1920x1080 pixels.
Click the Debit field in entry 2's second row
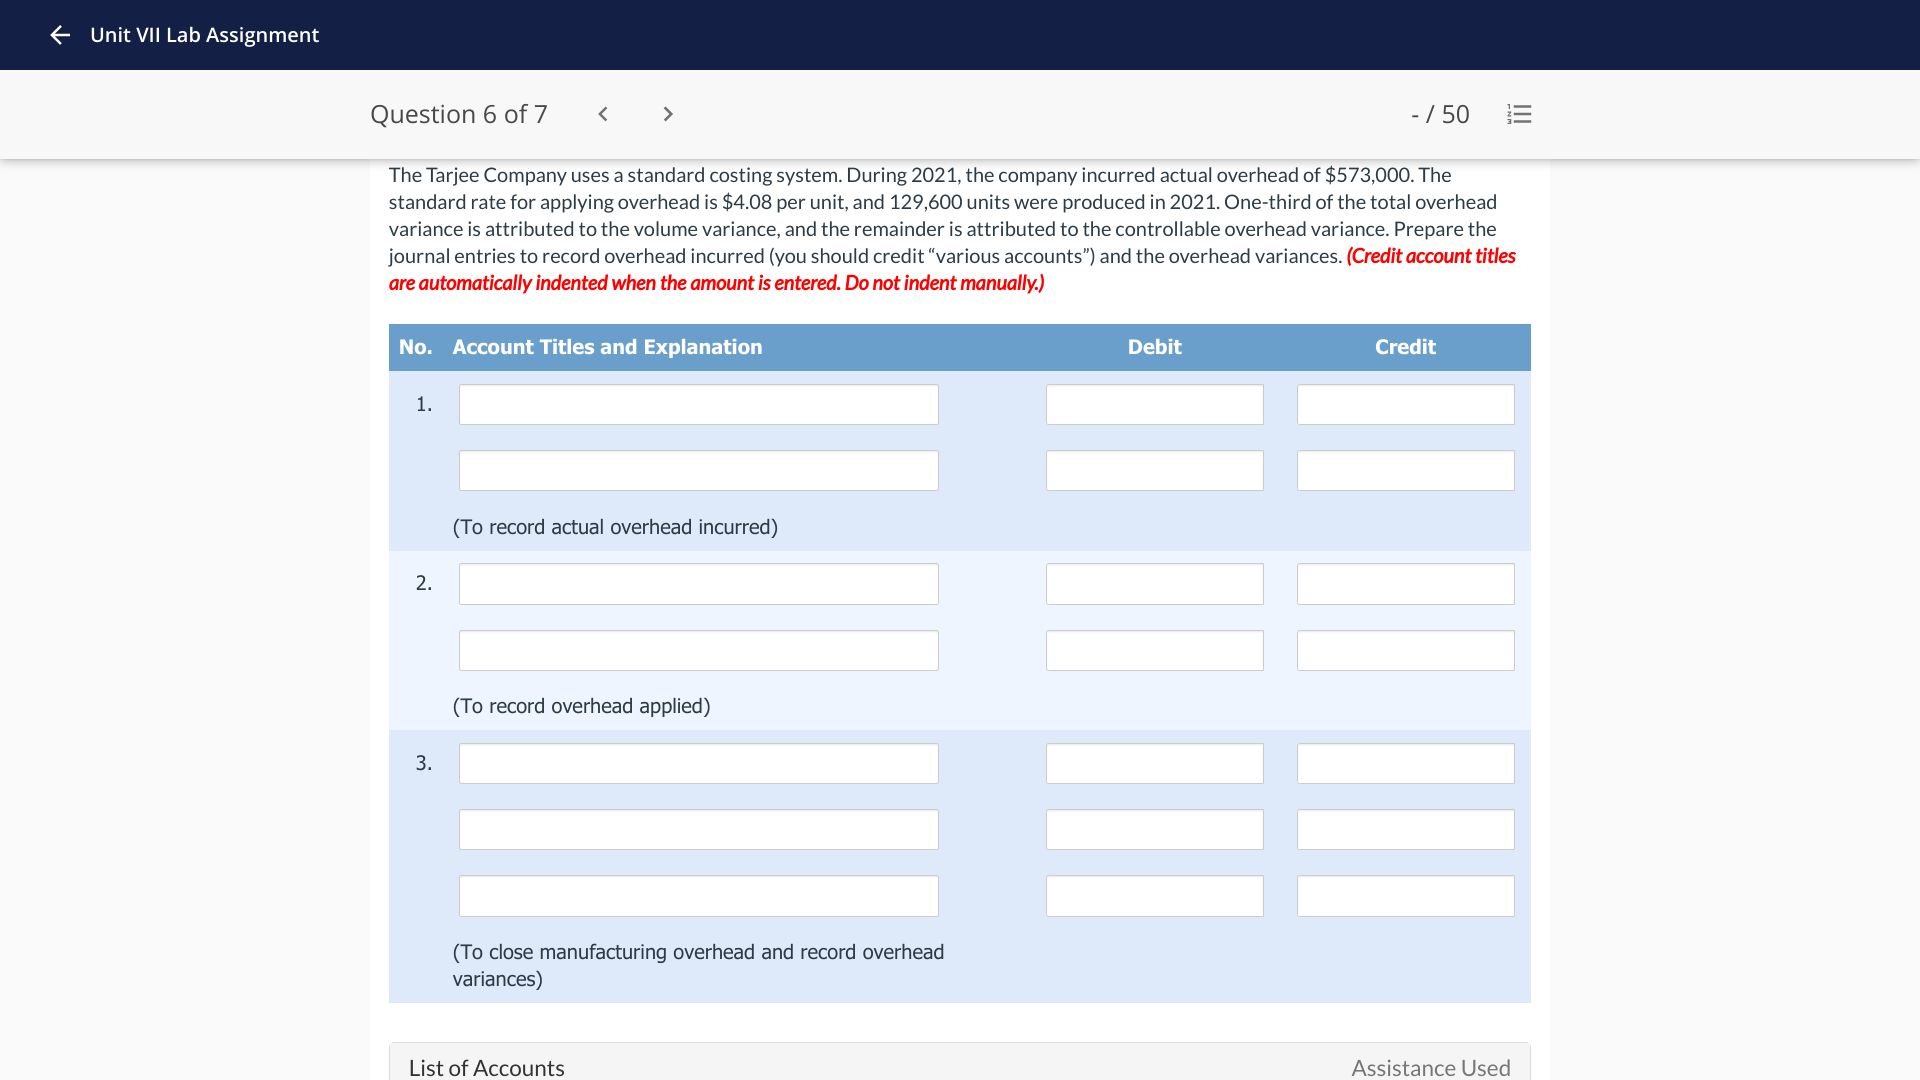(x=1154, y=650)
